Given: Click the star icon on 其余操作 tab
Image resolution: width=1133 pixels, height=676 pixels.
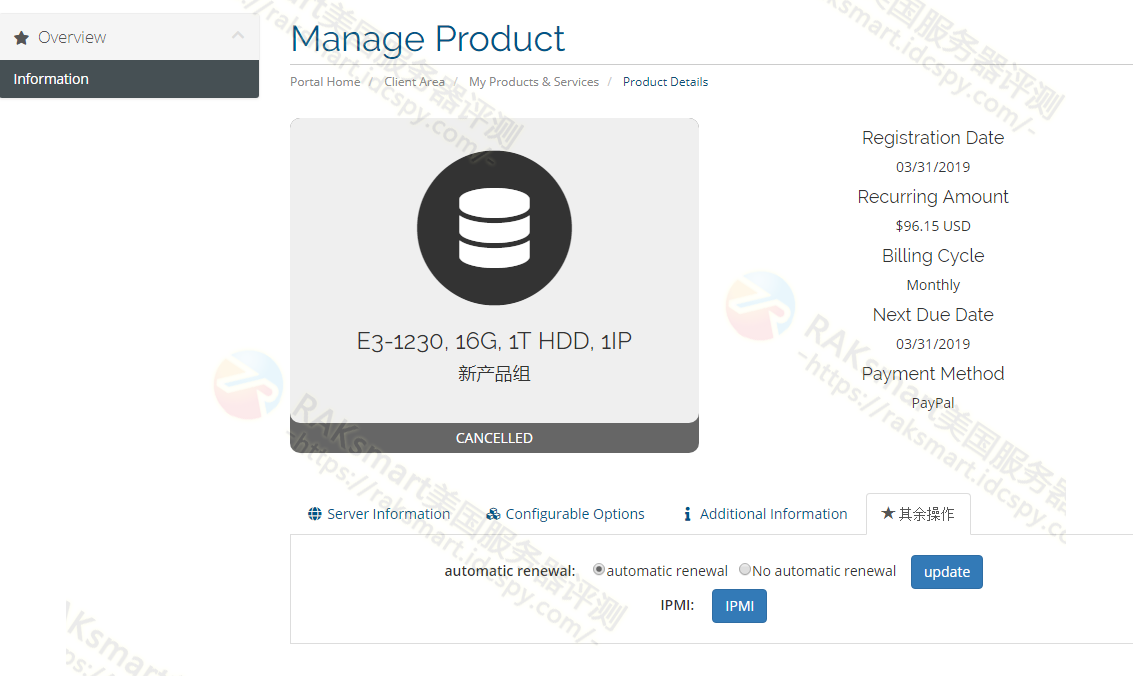Looking at the screenshot, I should pos(888,513).
